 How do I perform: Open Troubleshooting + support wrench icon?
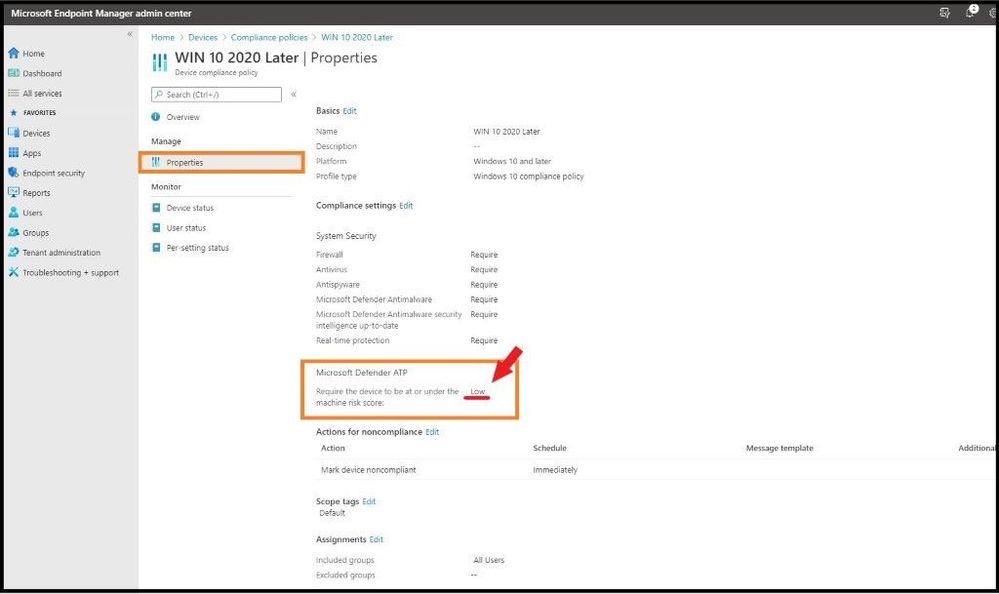(x=13, y=272)
